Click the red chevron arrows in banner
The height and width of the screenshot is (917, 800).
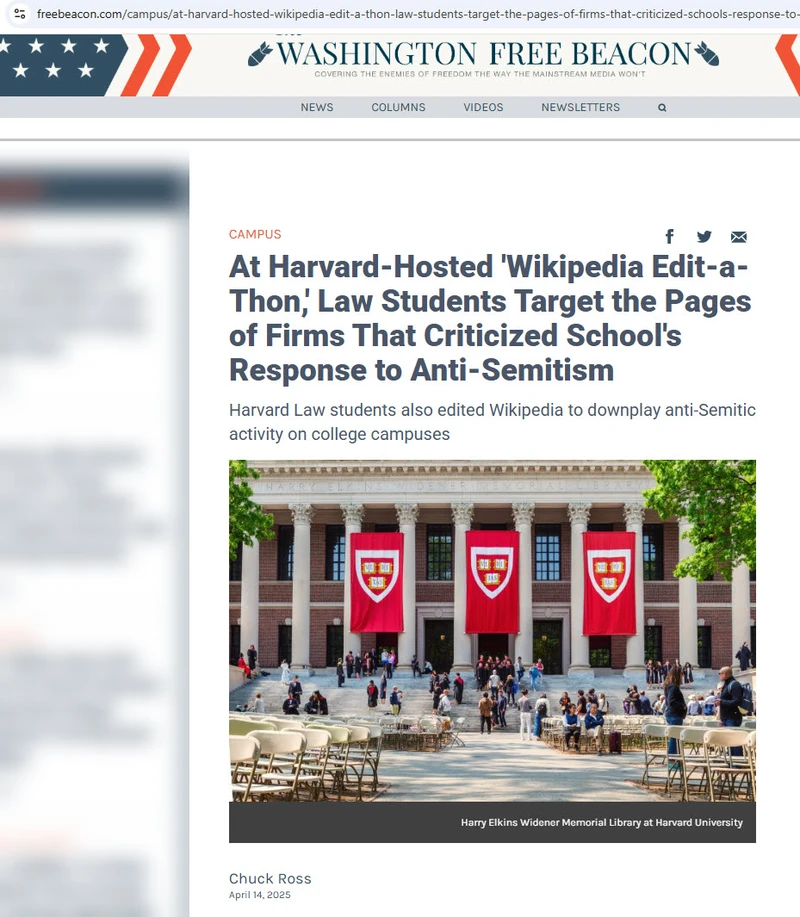pos(157,65)
